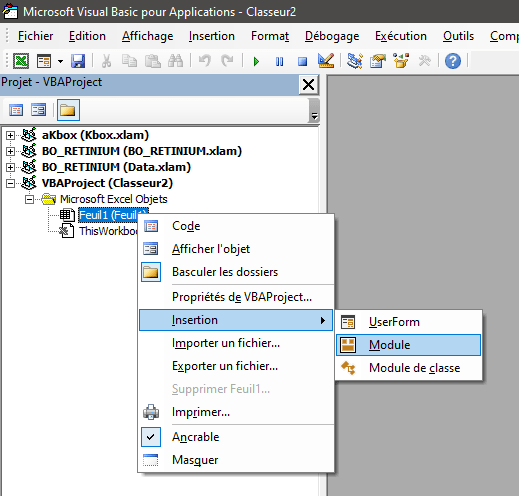The image size is (519, 496).
Task: Open the Exécution menu
Action: [401, 36]
